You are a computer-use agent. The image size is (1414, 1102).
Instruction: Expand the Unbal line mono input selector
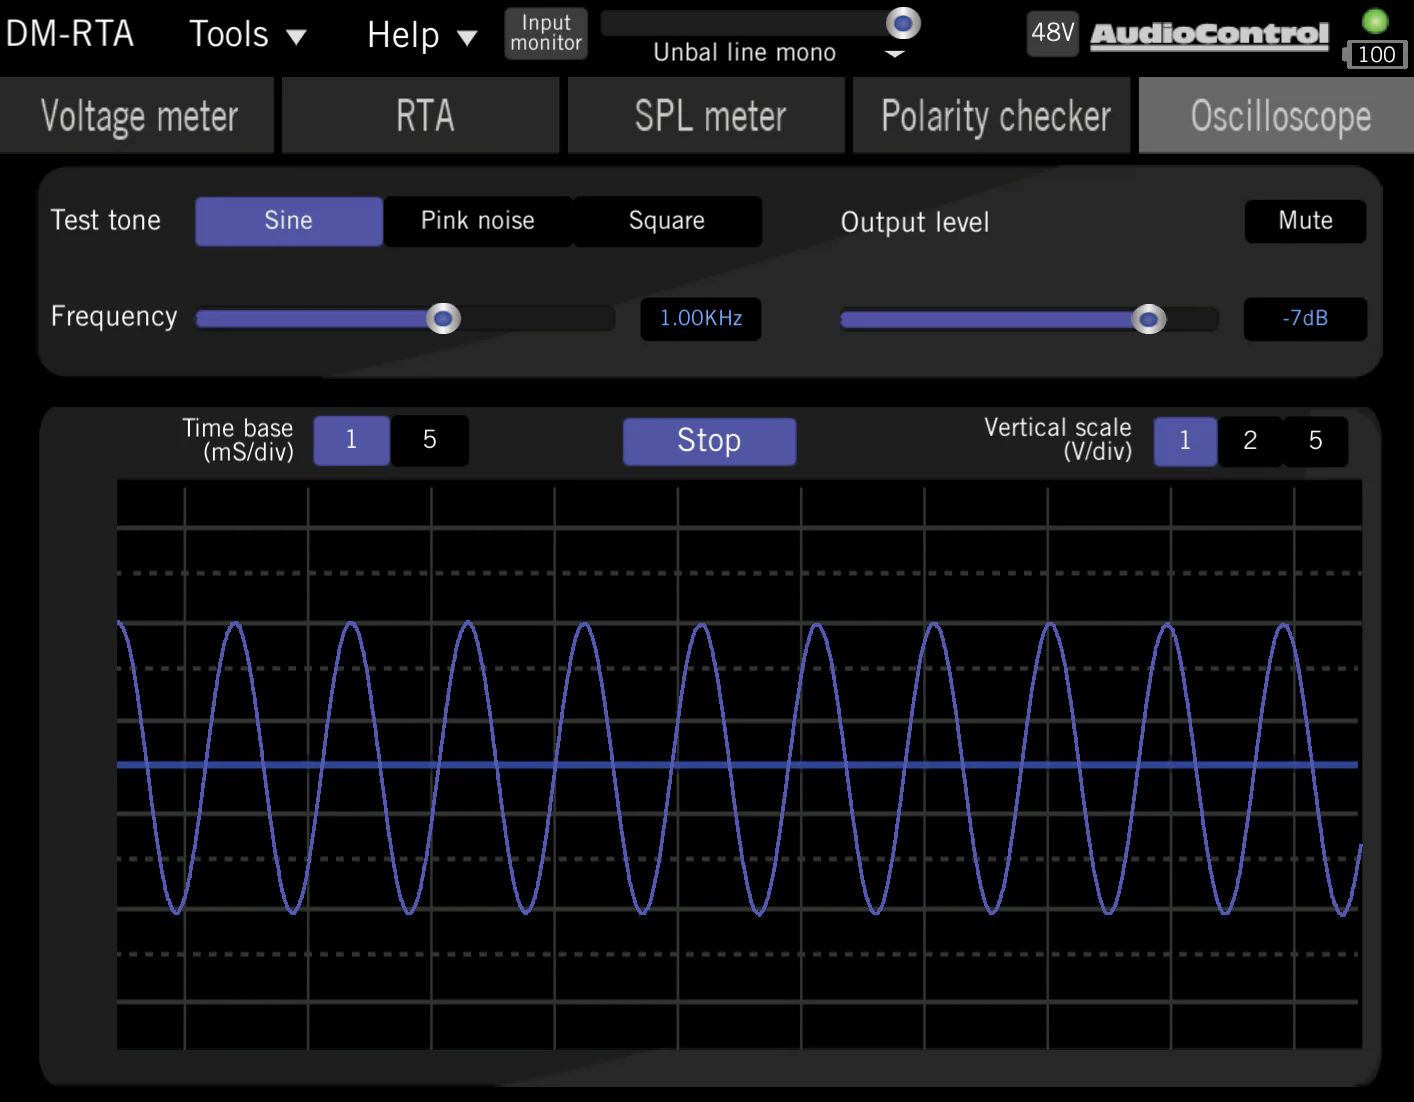click(x=893, y=53)
